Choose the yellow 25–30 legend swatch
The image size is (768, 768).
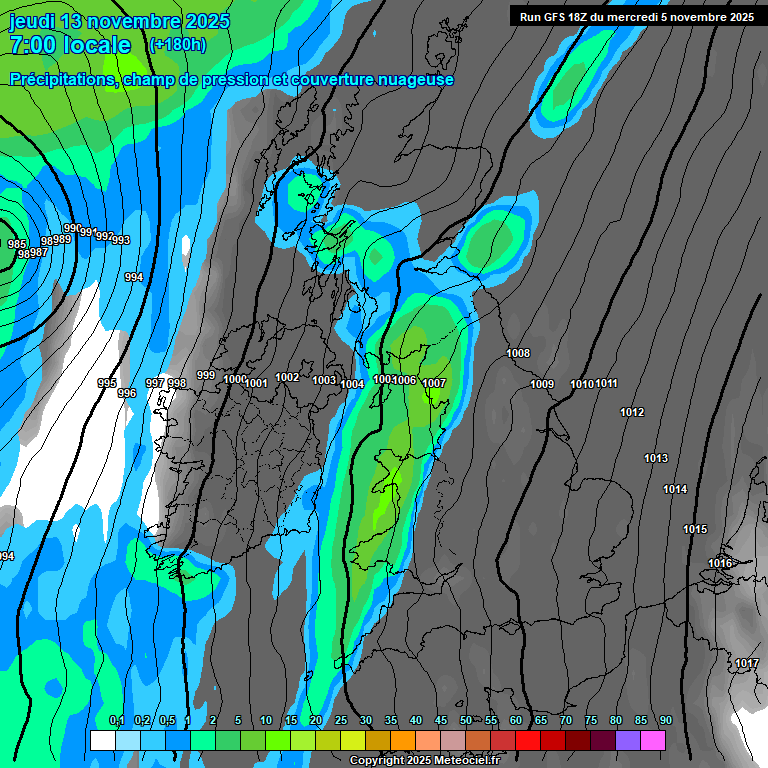point(353,740)
